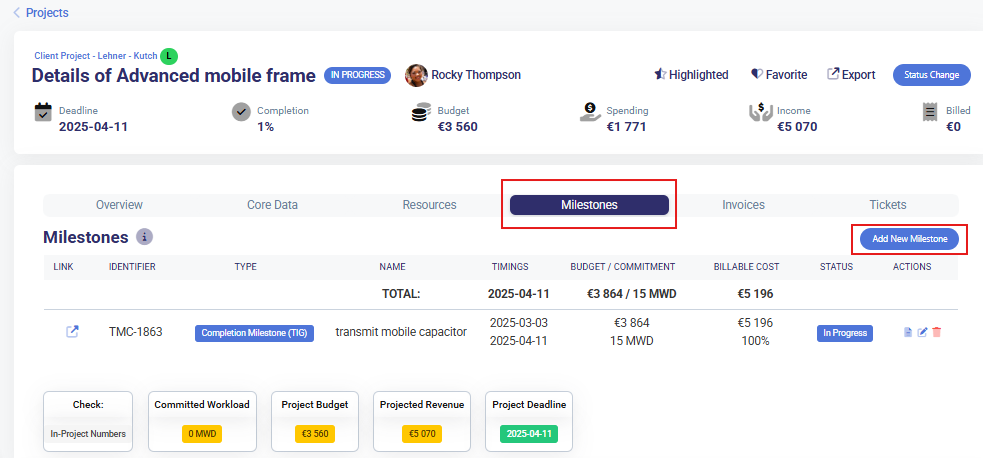Select the Resources tab
Image resolution: width=983 pixels, height=458 pixels.
pos(429,205)
